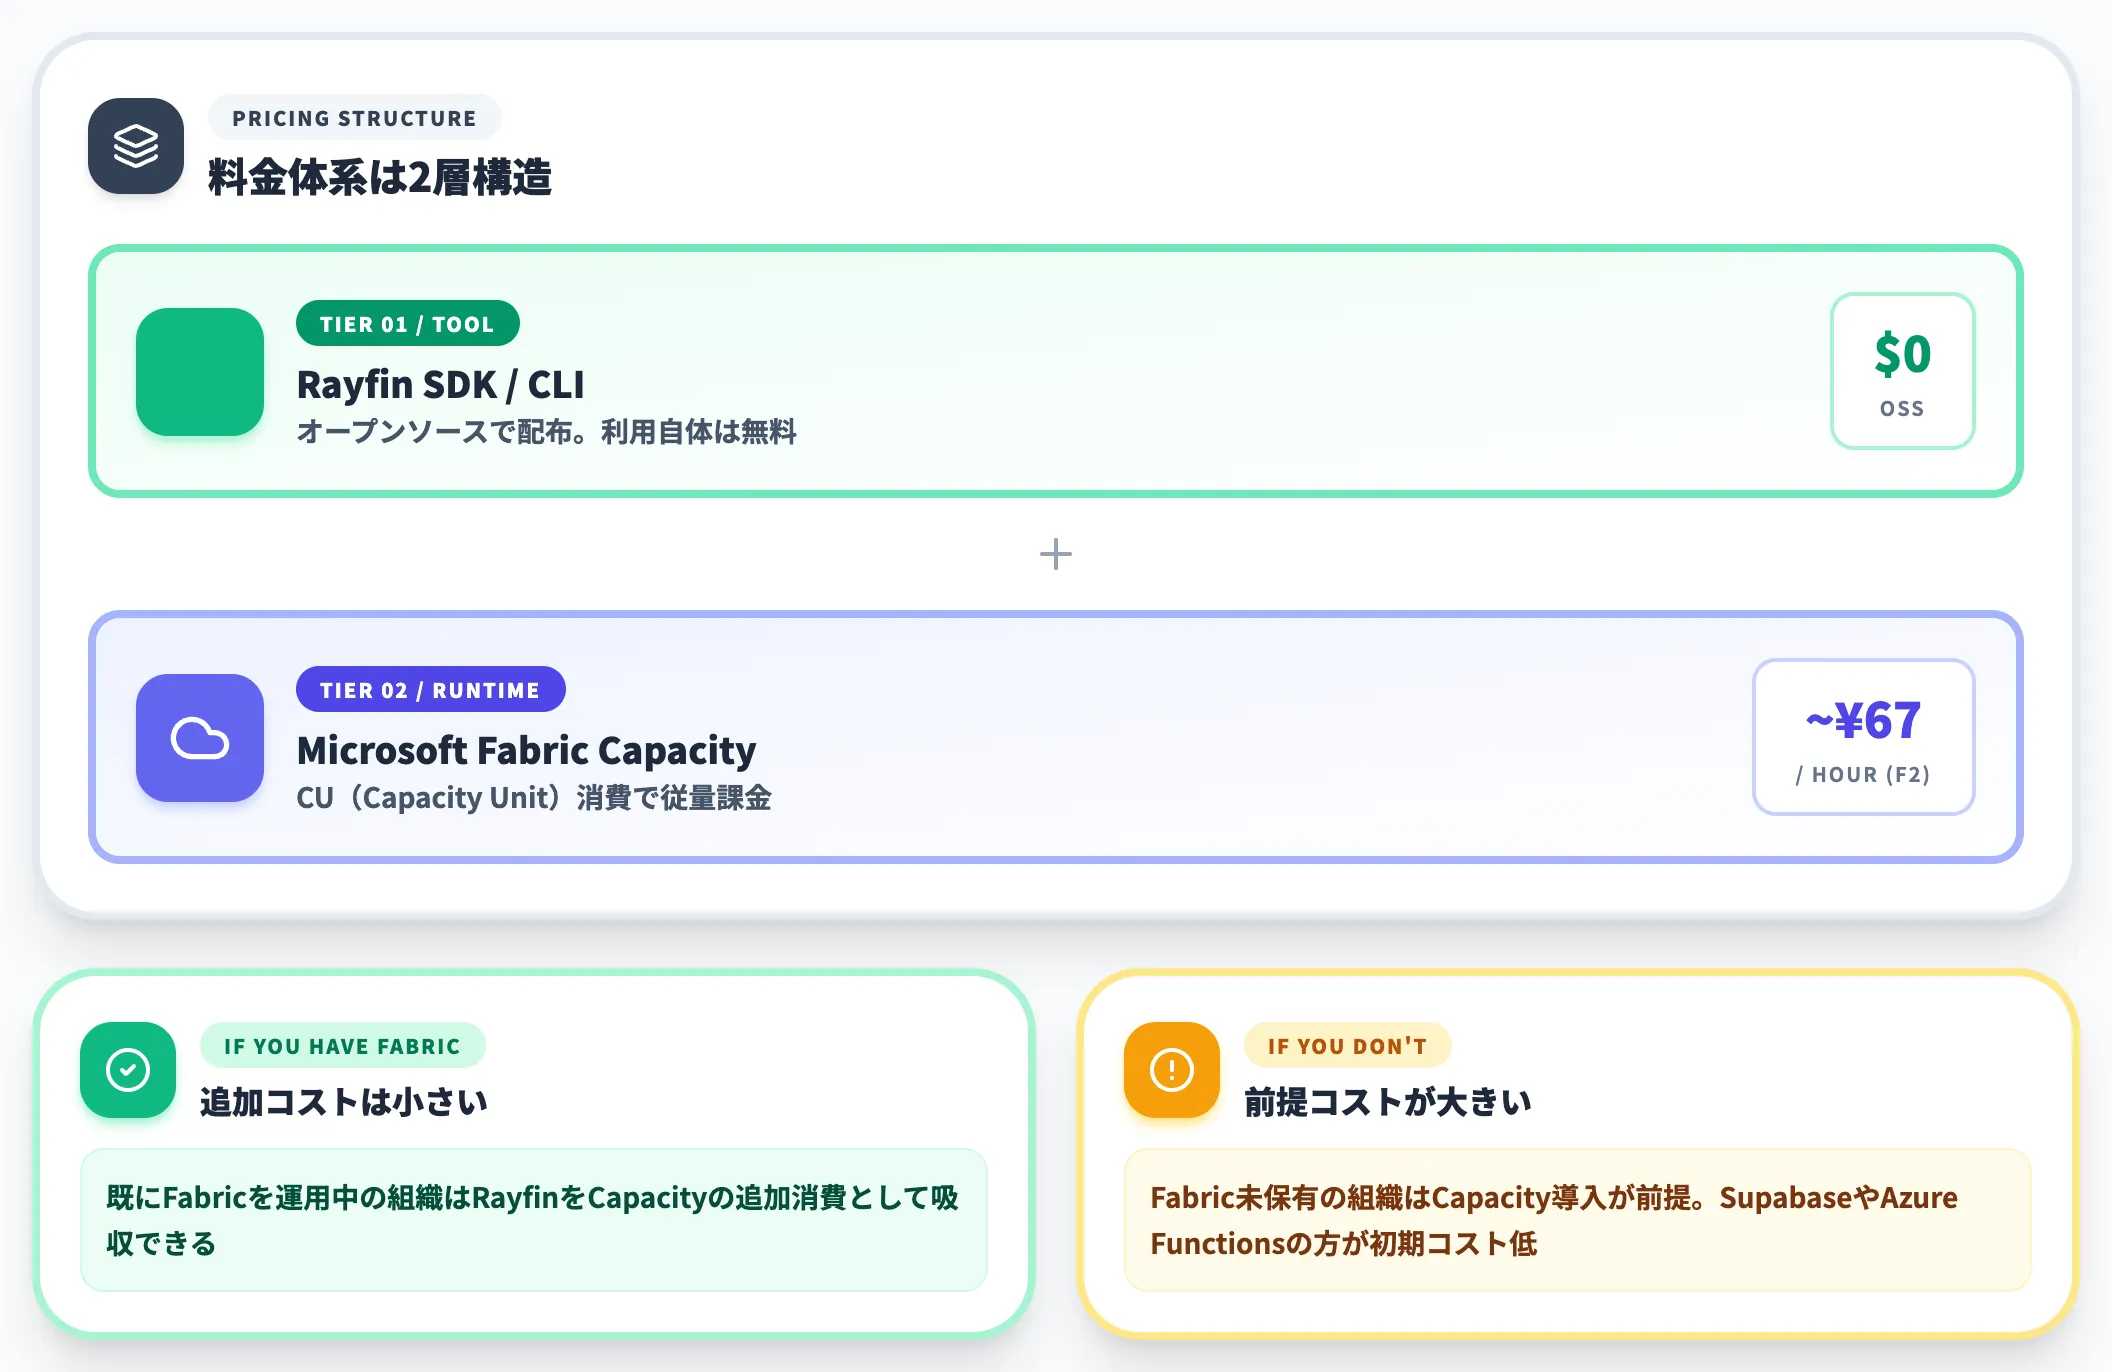Click the cloud icon for Fabric Capacity
This screenshot has width=2112, height=1372.
[x=200, y=738]
